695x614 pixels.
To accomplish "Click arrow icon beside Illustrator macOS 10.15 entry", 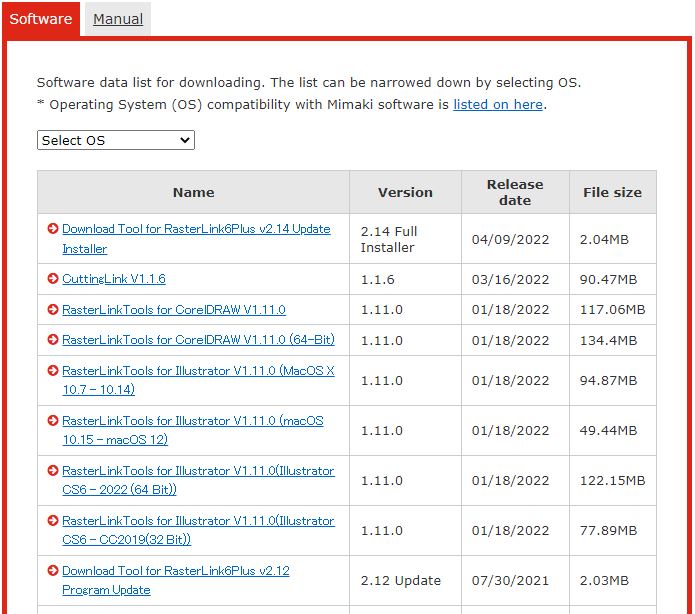I will 53,421.
